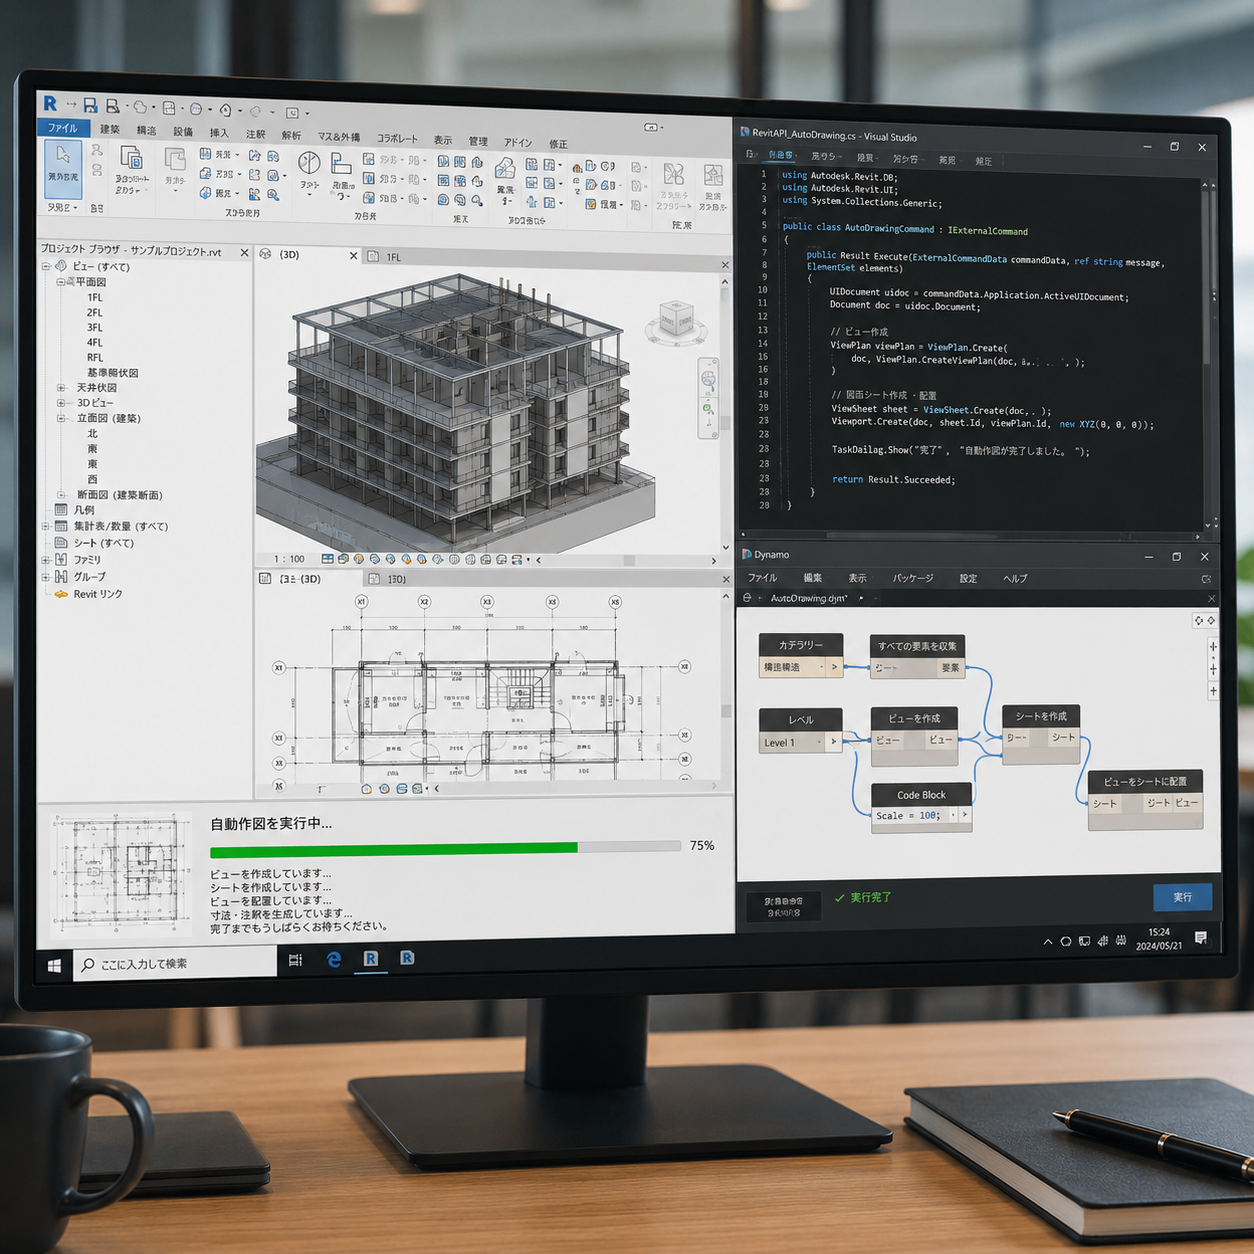Screen dimensions: 1254x1254
Task: Open the Revit ファイル tab
Action: pos(62,128)
